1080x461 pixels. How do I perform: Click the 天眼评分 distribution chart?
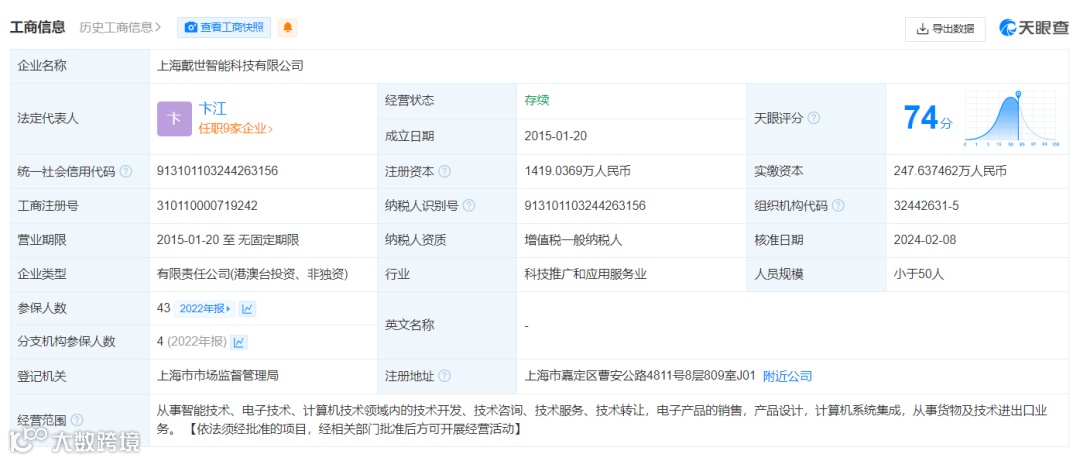tap(1012, 119)
